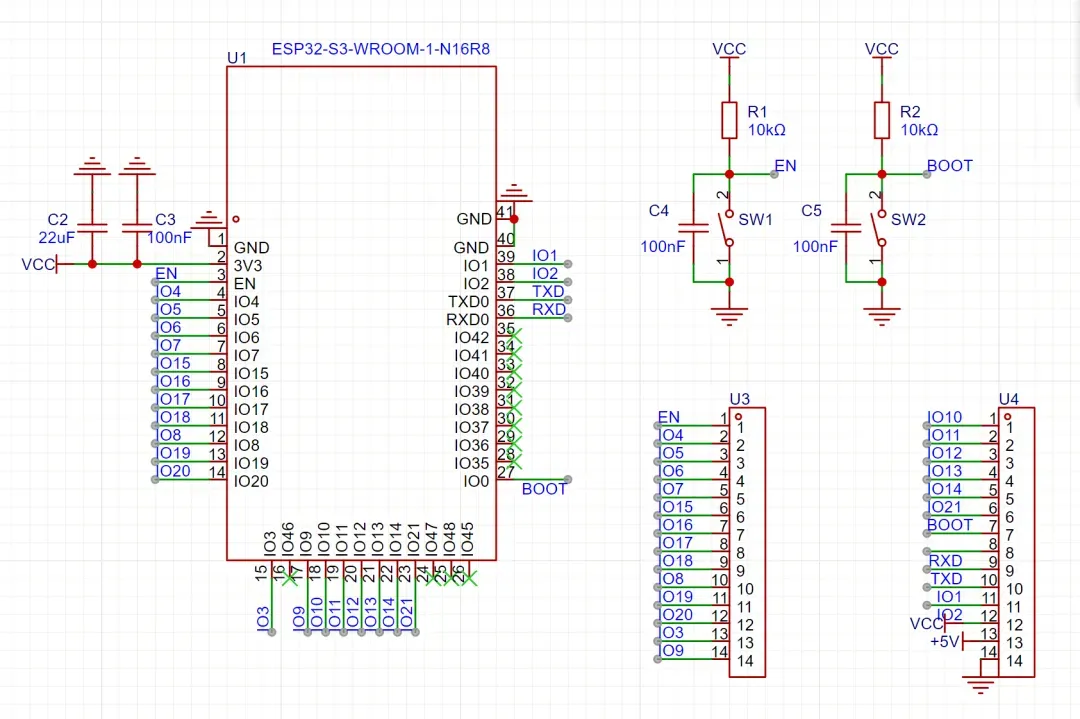Select the EN net label at U1 pin 3
Image resolution: width=1080 pixels, height=719 pixels.
166,274
